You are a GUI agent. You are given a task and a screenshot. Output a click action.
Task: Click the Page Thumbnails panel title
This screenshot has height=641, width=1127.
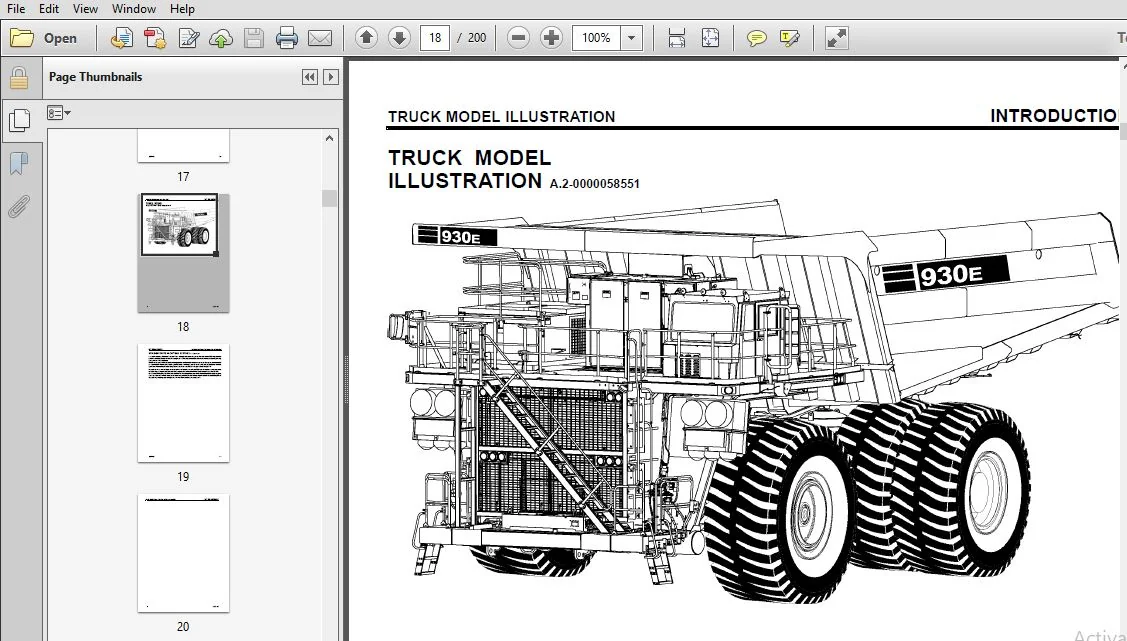coord(96,77)
